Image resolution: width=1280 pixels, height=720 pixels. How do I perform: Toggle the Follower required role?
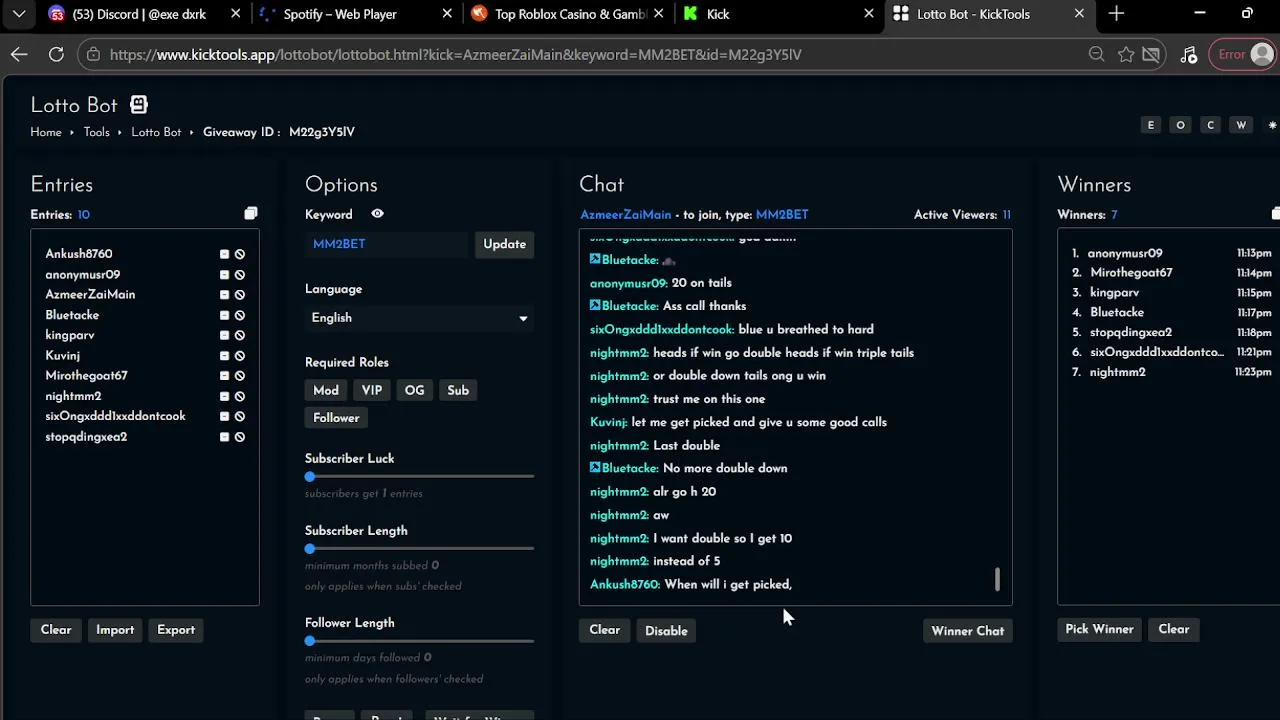336,418
